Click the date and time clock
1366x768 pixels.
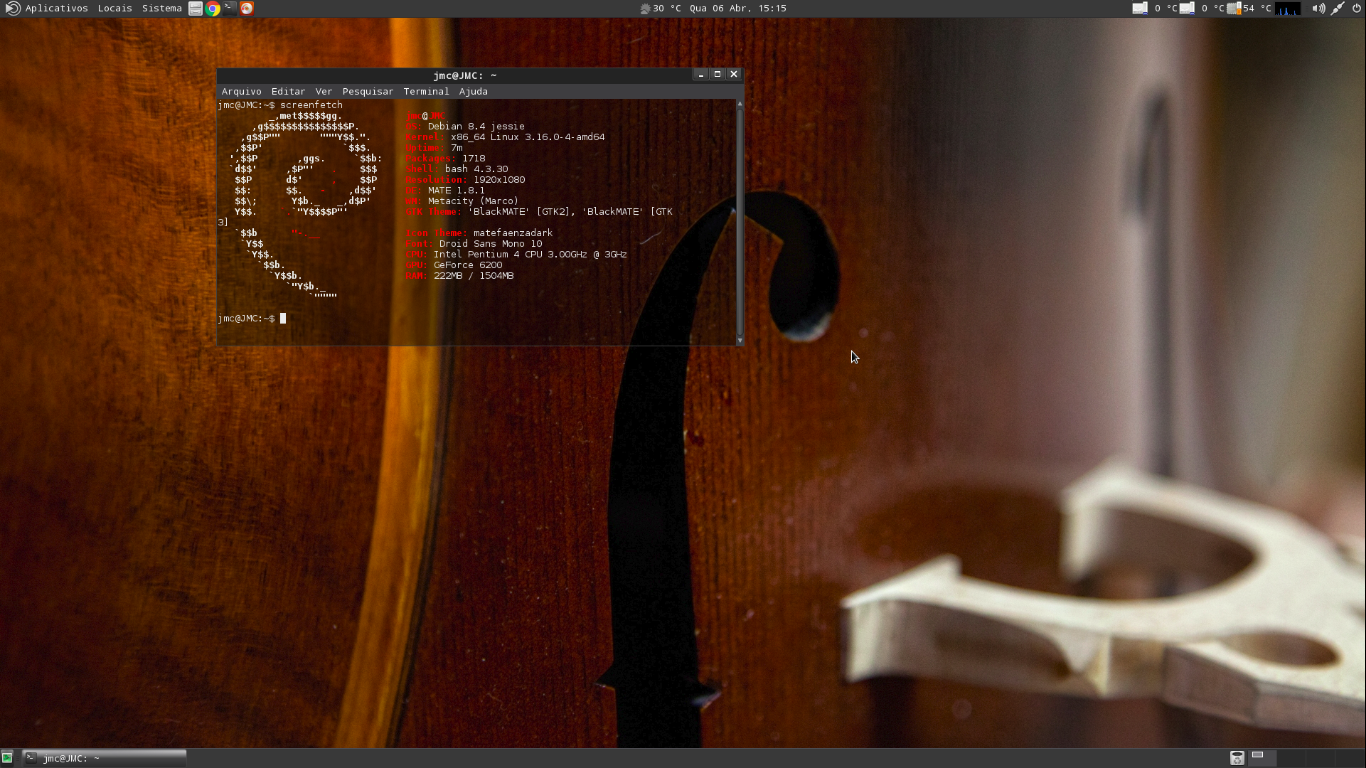[737, 8]
